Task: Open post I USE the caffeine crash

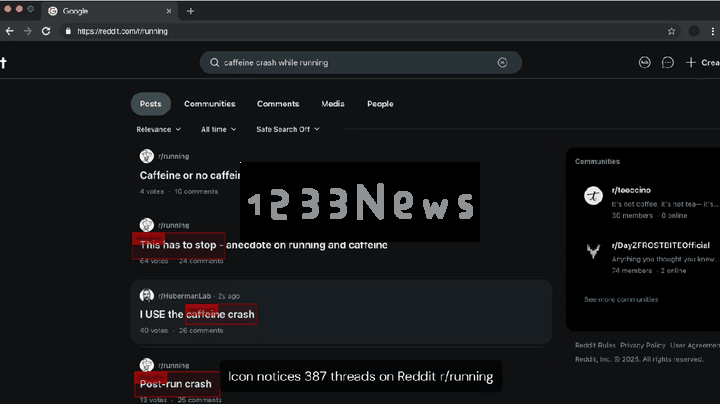Action: tap(197, 314)
